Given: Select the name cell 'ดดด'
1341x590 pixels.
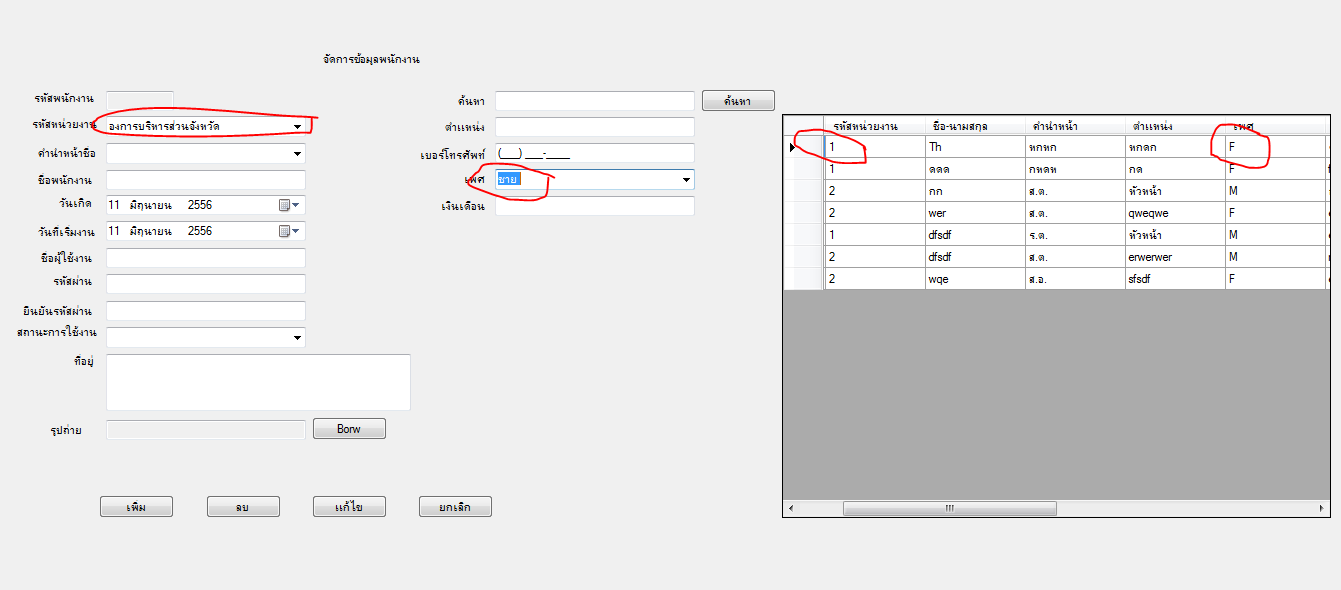Looking at the screenshot, I should [x=976, y=169].
